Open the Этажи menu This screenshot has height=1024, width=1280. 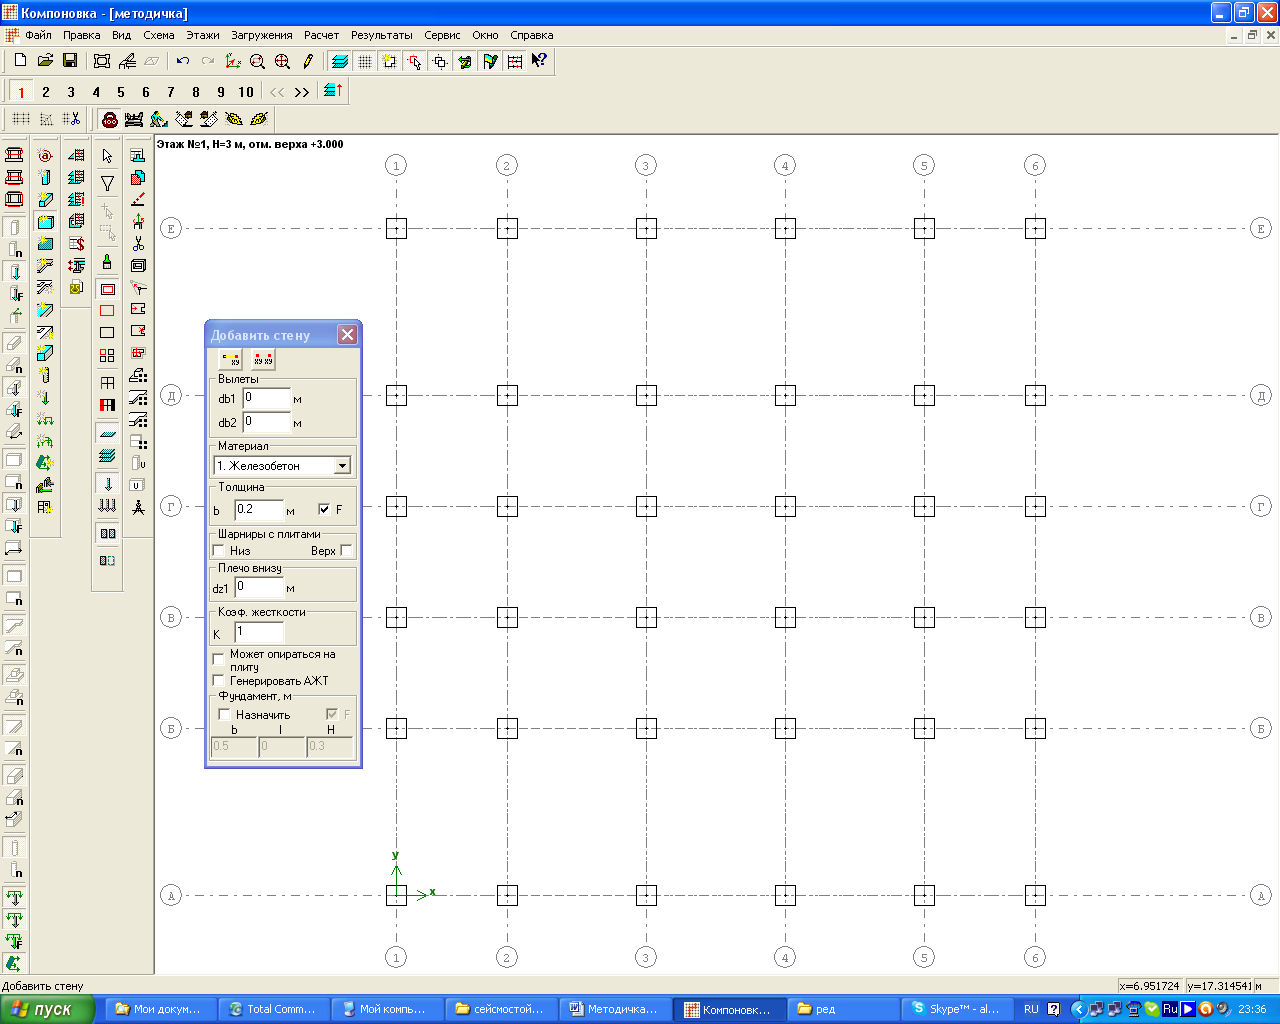click(203, 35)
